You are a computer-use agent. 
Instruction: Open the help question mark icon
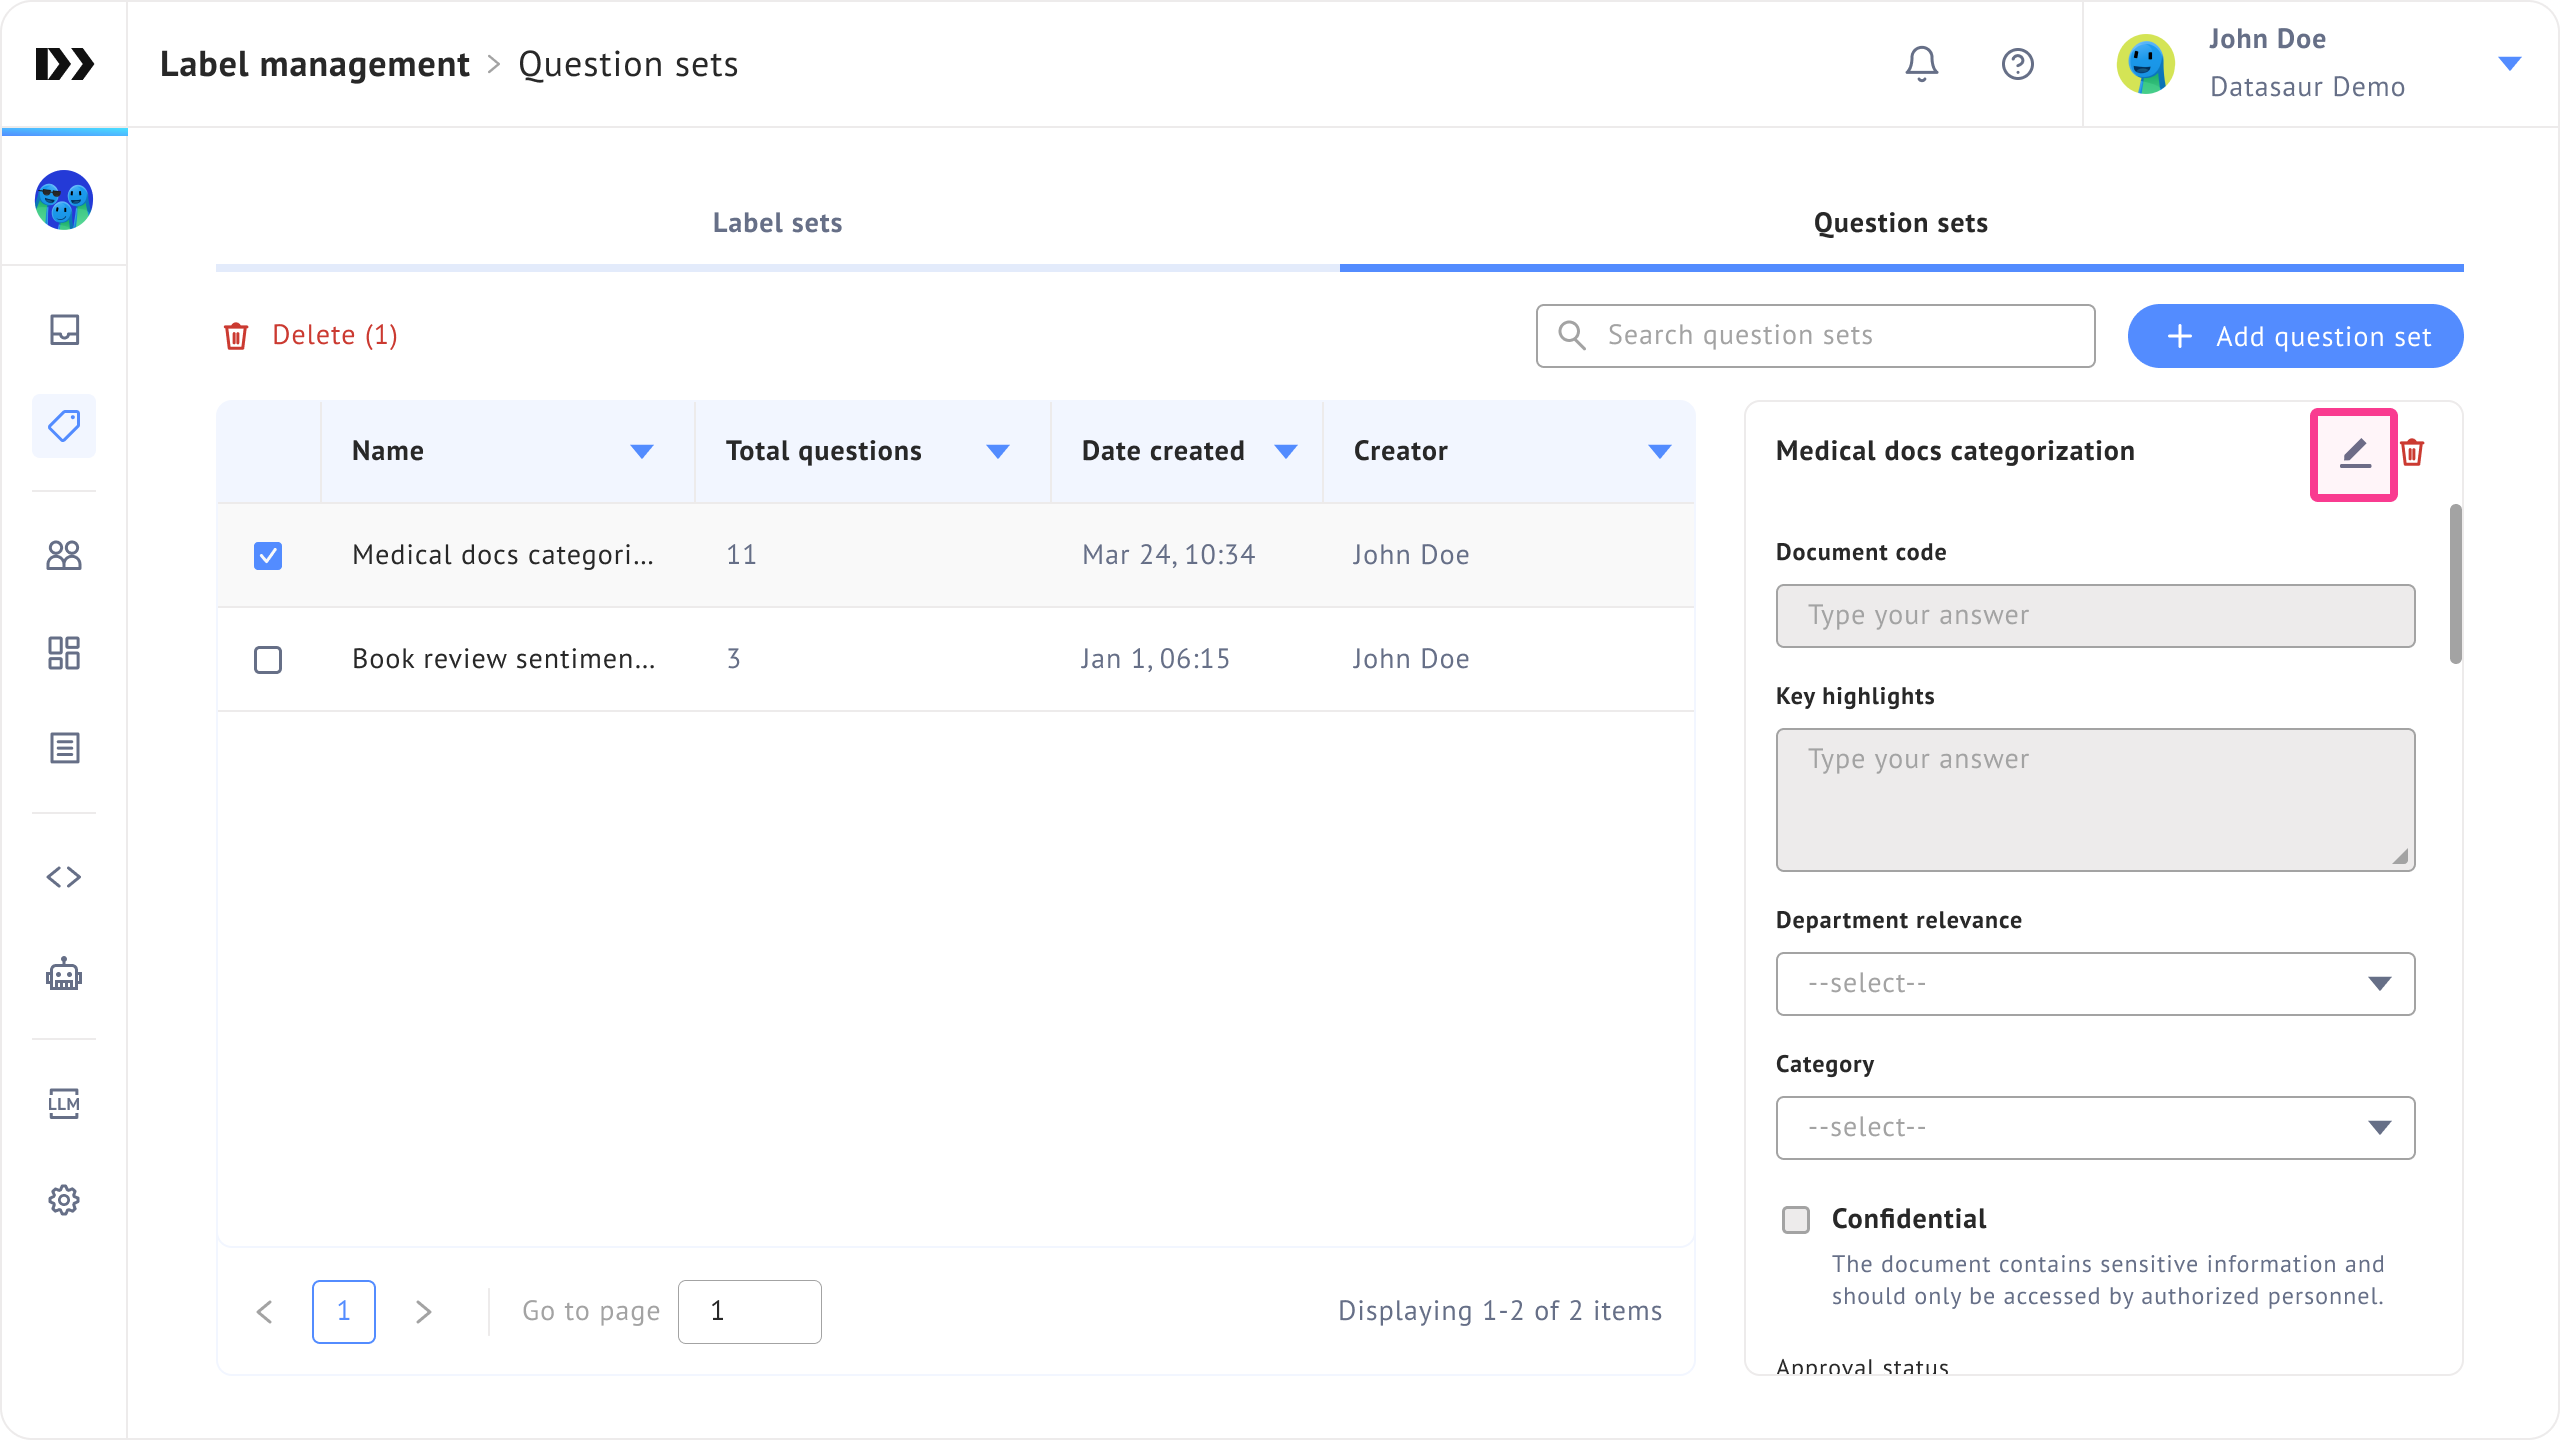2017,64
